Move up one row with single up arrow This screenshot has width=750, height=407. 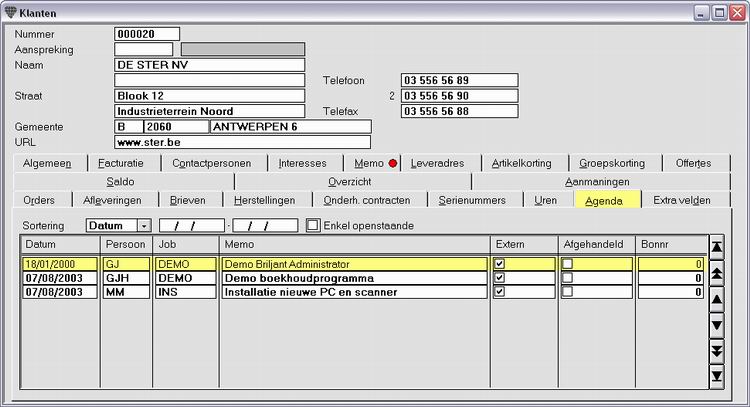click(x=717, y=299)
